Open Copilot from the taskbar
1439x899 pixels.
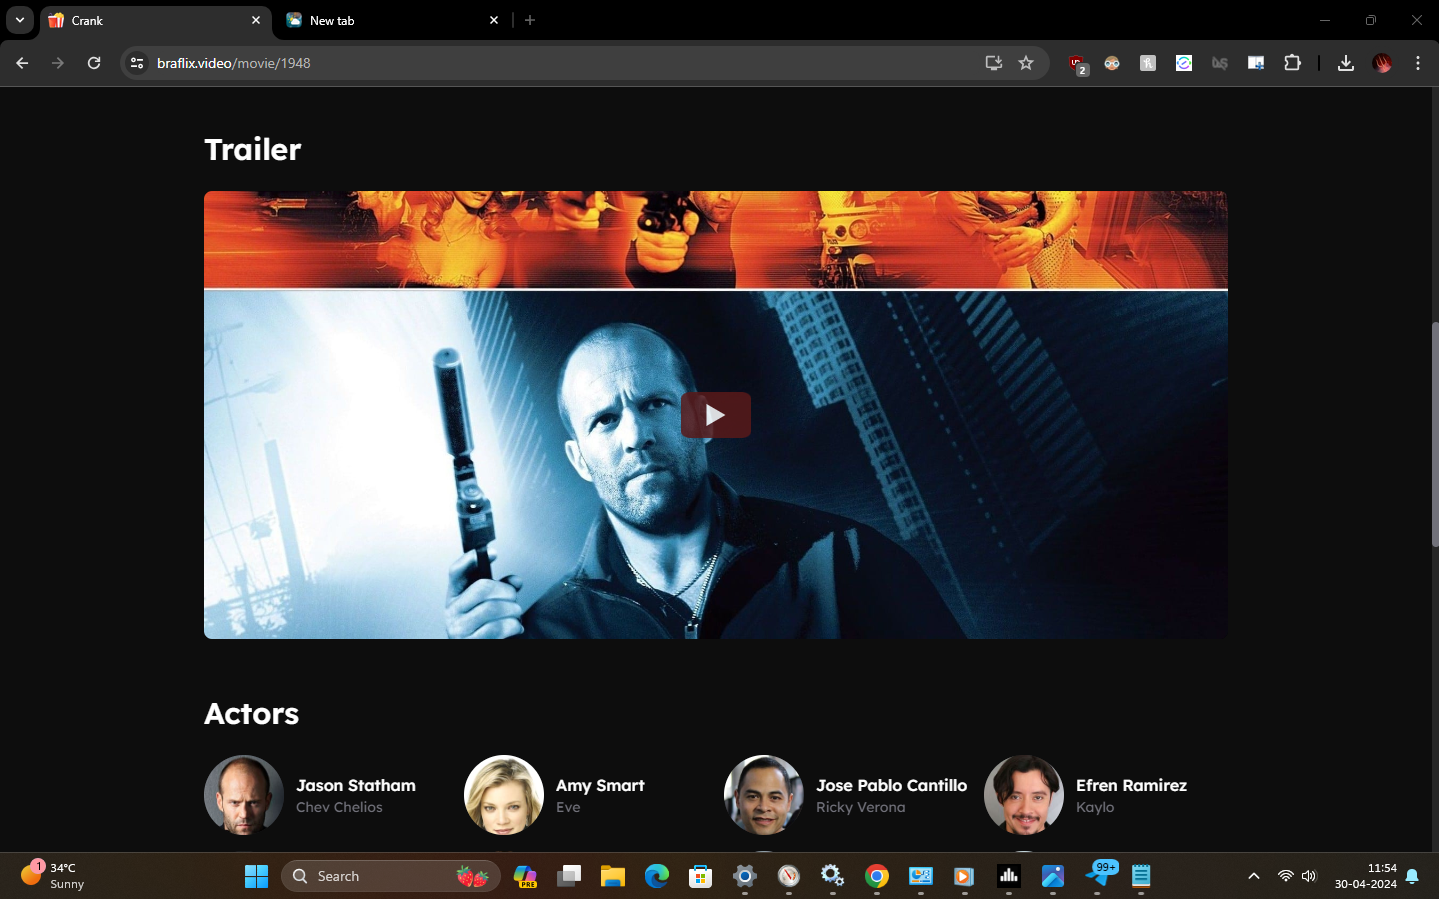point(525,876)
